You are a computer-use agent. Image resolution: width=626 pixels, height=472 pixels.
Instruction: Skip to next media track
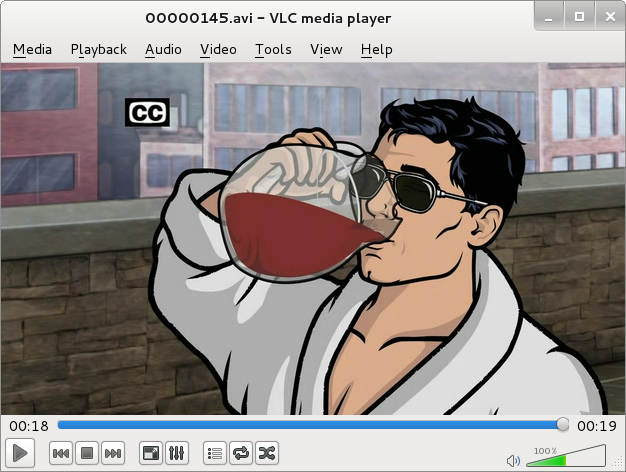pyautogui.click(x=113, y=453)
